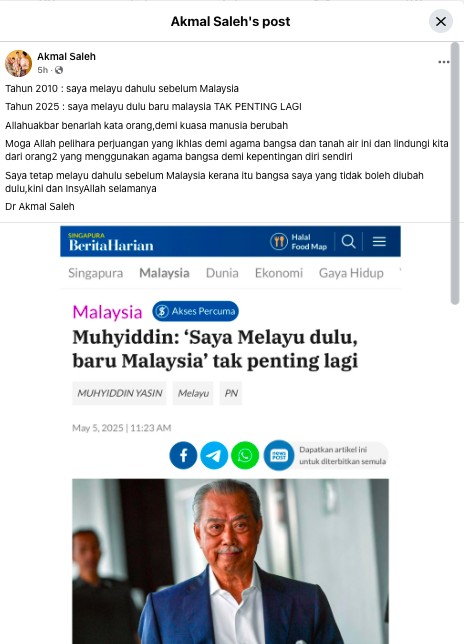This screenshot has width=464, height=644.
Task: Click the Melayu tag
Action: 193,393
